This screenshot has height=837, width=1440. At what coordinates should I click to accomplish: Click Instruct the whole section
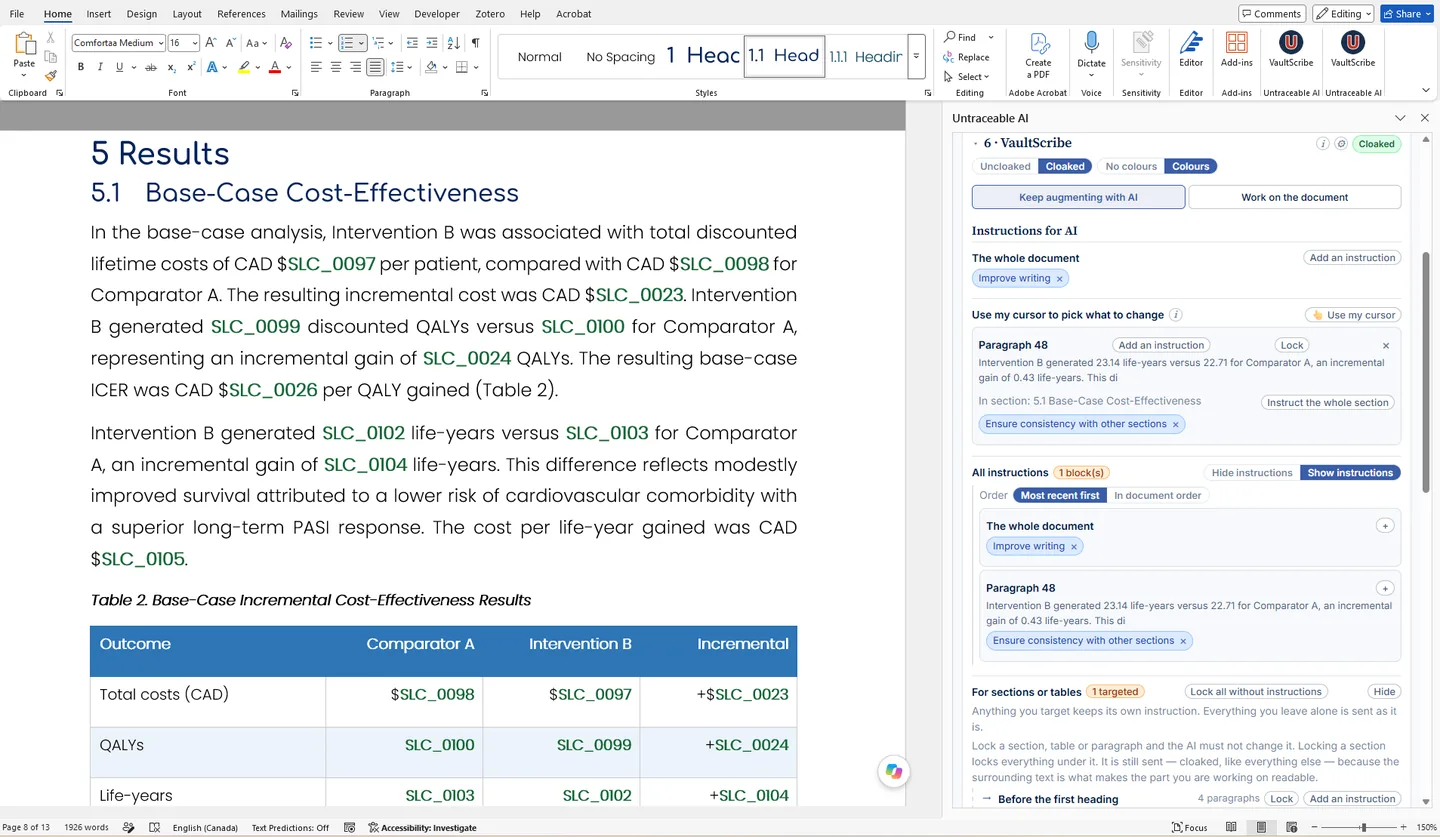[1327, 402]
